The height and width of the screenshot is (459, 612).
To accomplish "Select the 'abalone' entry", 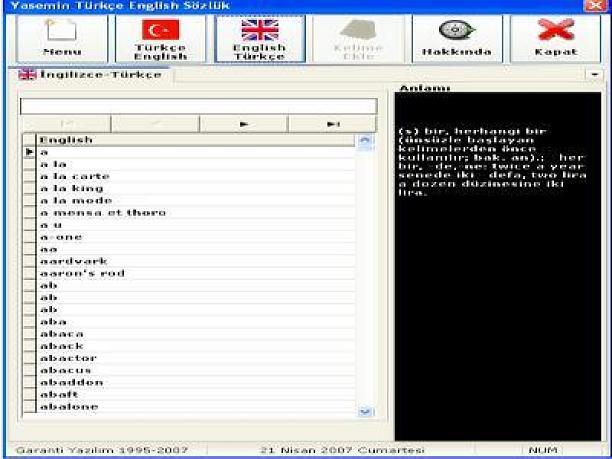I will 195,406.
